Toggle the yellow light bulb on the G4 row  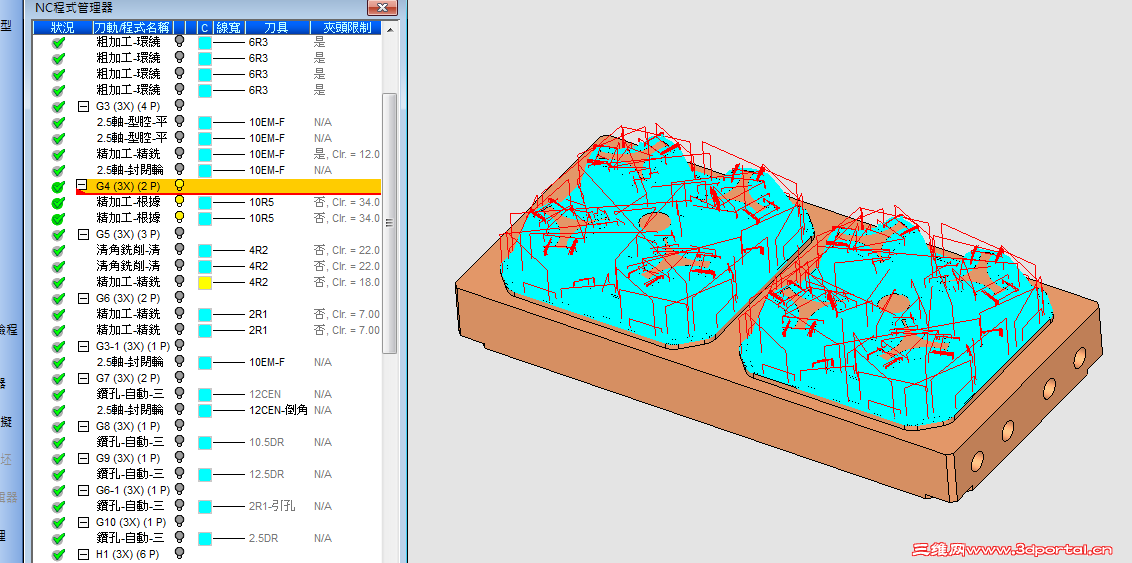[180, 186]
